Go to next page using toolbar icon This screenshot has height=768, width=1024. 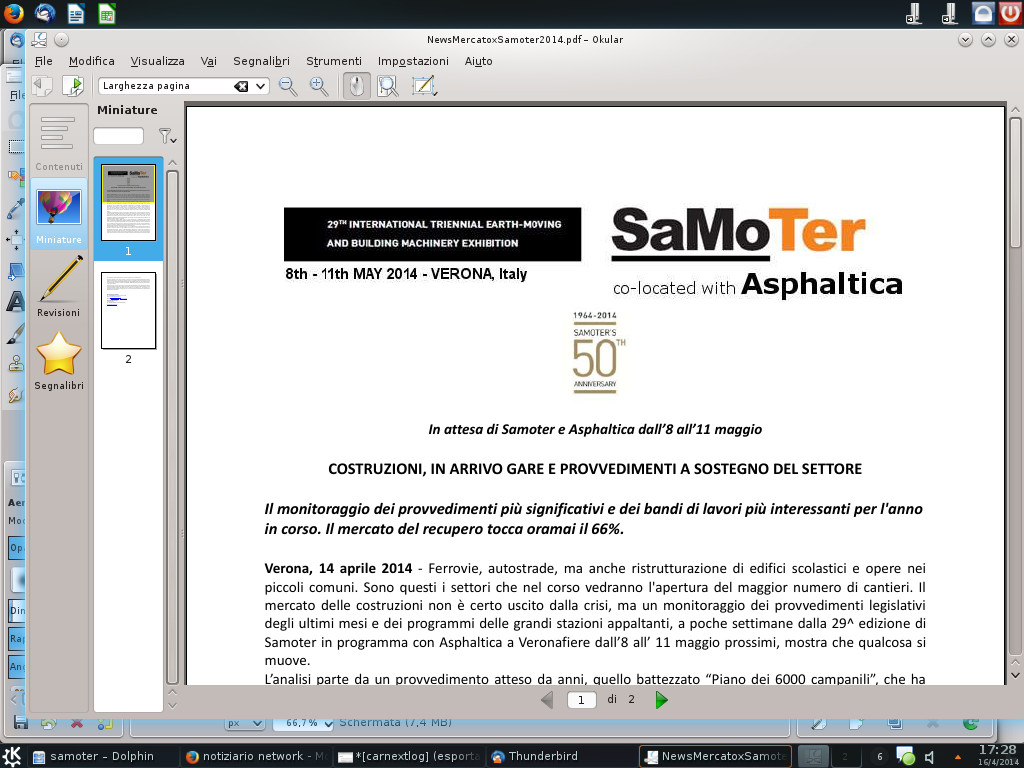[x=73, y=86]
